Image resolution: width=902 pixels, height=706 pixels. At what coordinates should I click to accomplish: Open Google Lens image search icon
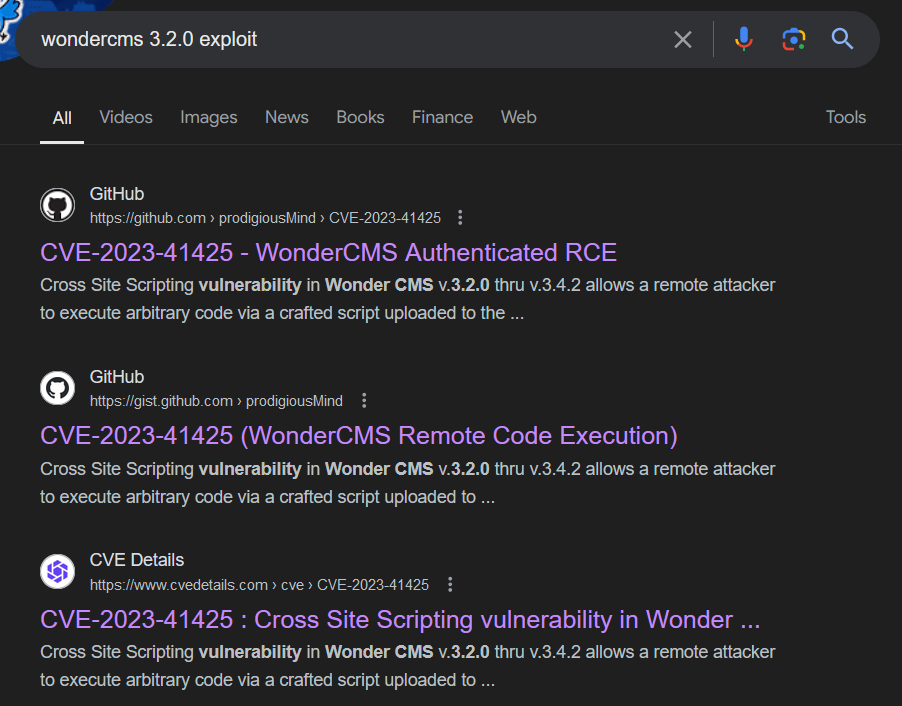pos(794,39)
